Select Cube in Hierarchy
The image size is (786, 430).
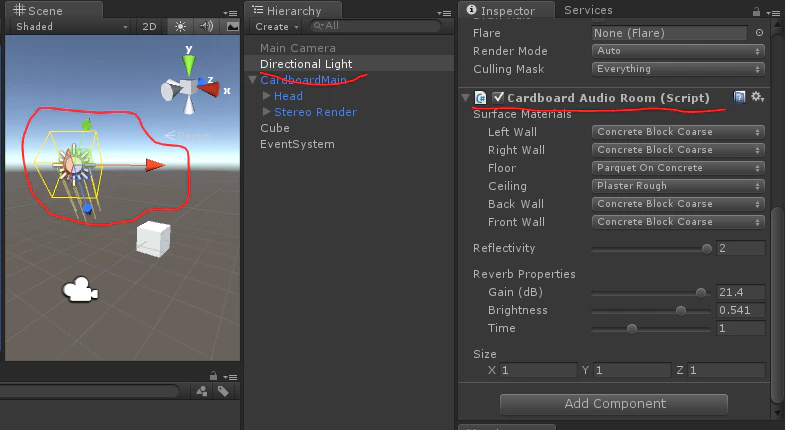click(275, 128)
